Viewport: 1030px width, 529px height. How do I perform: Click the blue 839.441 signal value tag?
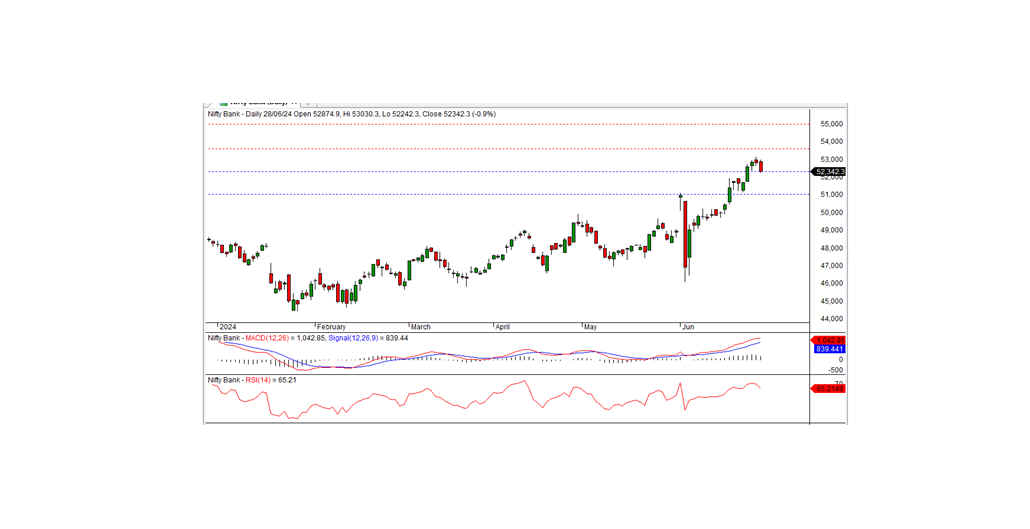coord(829,349)
